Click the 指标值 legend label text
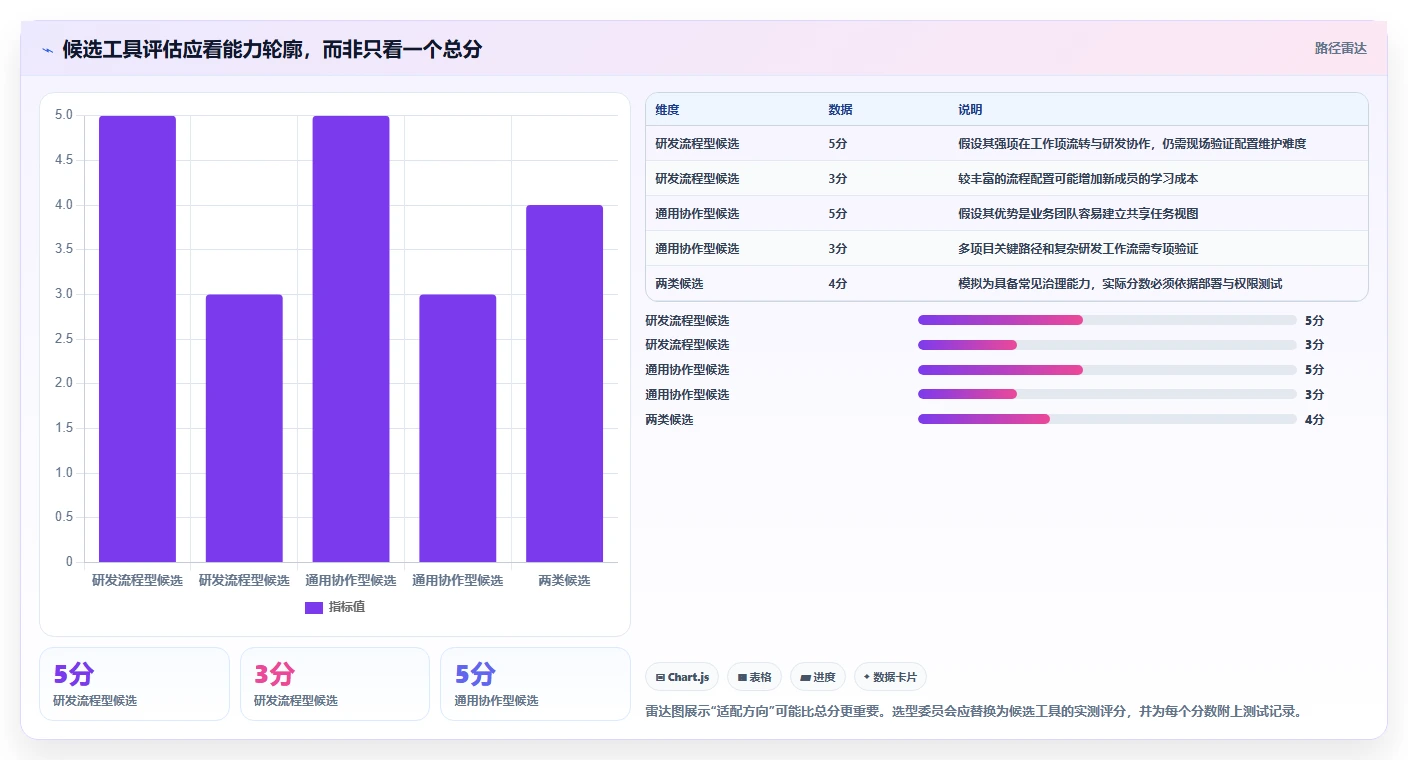Viewport: 1408px width, 760px height. tap(347, 607)
